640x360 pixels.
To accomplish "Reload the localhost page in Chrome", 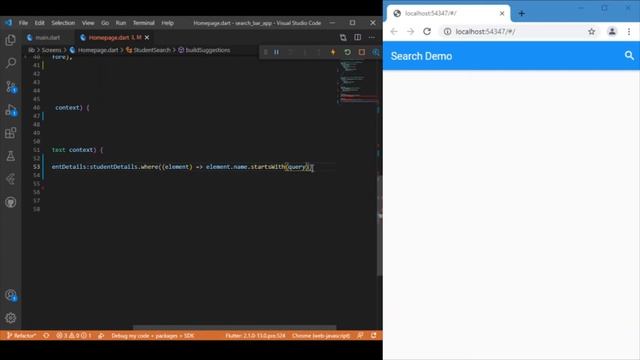I will click(427, 31).
